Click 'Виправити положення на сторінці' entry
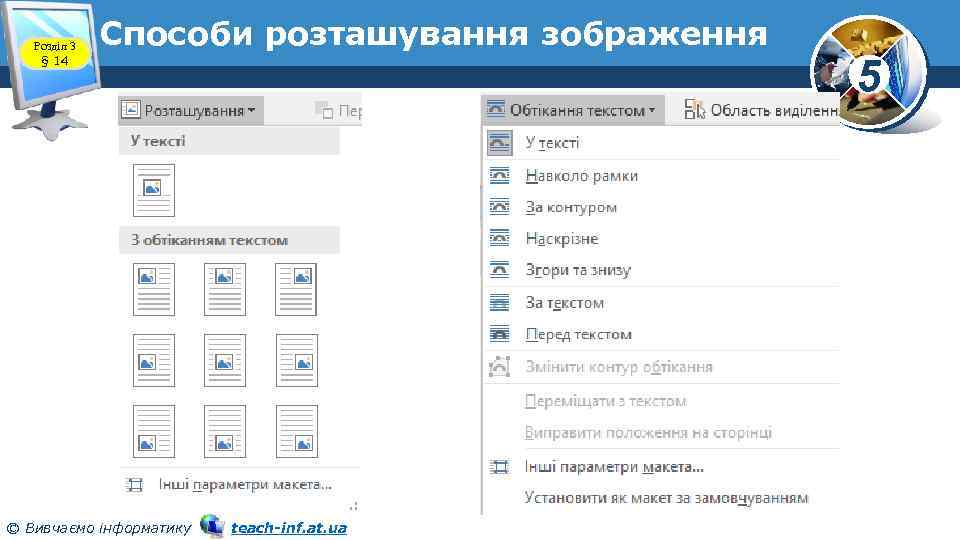This screenshot has width=960, height=540. pyautogui.click(x=661, y=433)
